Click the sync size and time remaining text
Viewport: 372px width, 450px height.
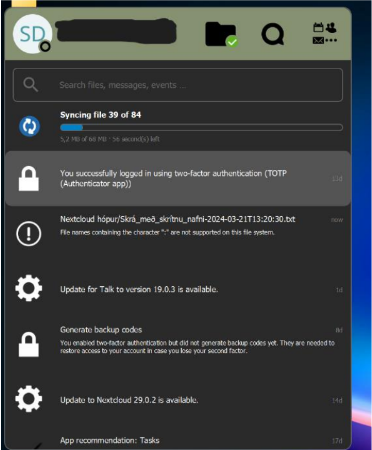pyautogui.click(x=110, y=139)
